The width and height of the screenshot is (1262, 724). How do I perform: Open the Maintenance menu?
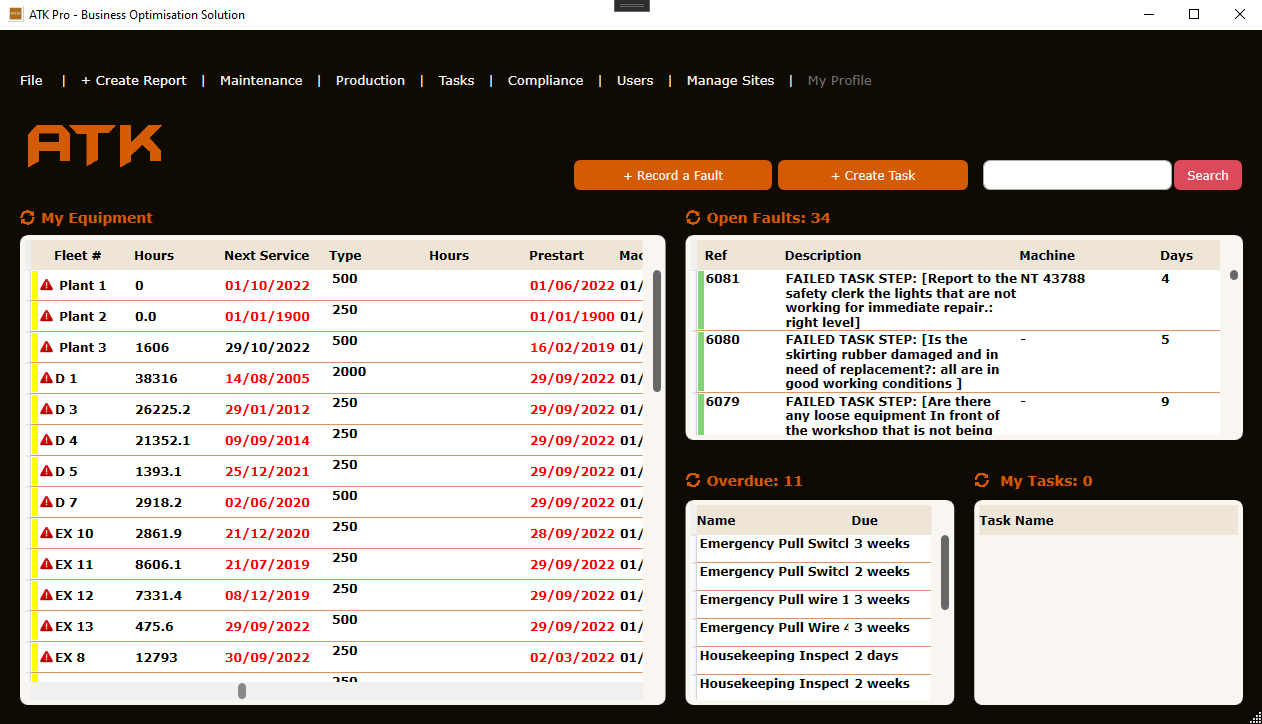261,80
